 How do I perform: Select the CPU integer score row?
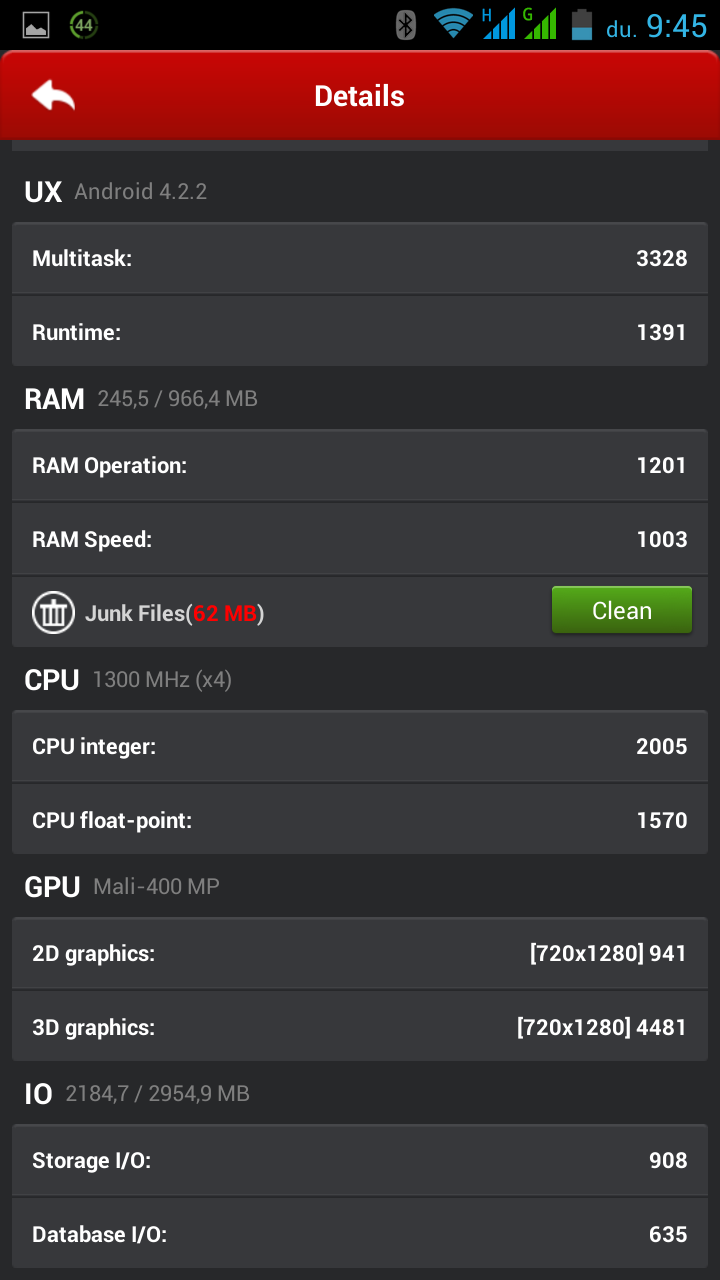pos(360,747)
